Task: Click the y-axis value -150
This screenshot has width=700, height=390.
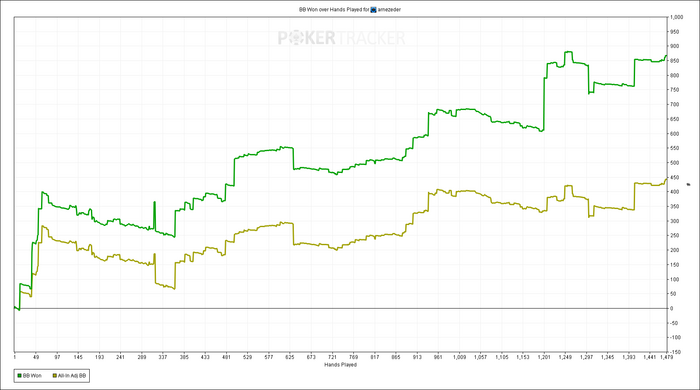Action: click(x=675, y=352)
